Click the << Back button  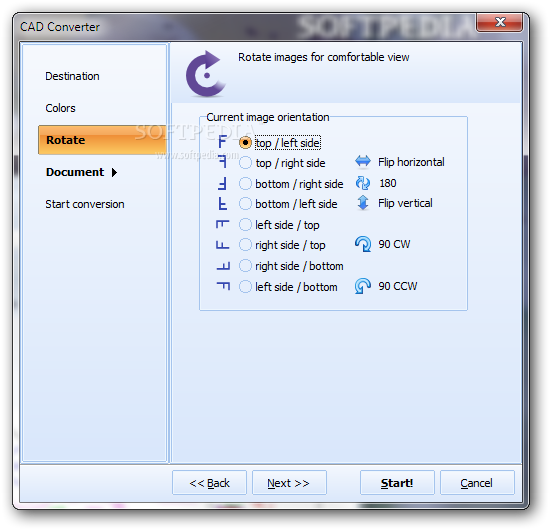[x=209, y=483]
